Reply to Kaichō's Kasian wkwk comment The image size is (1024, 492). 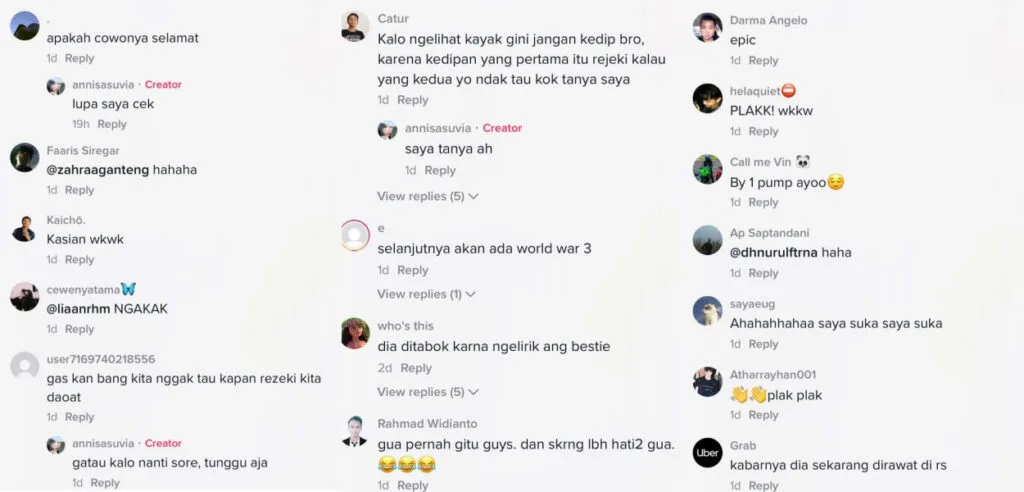click(80, 259)
